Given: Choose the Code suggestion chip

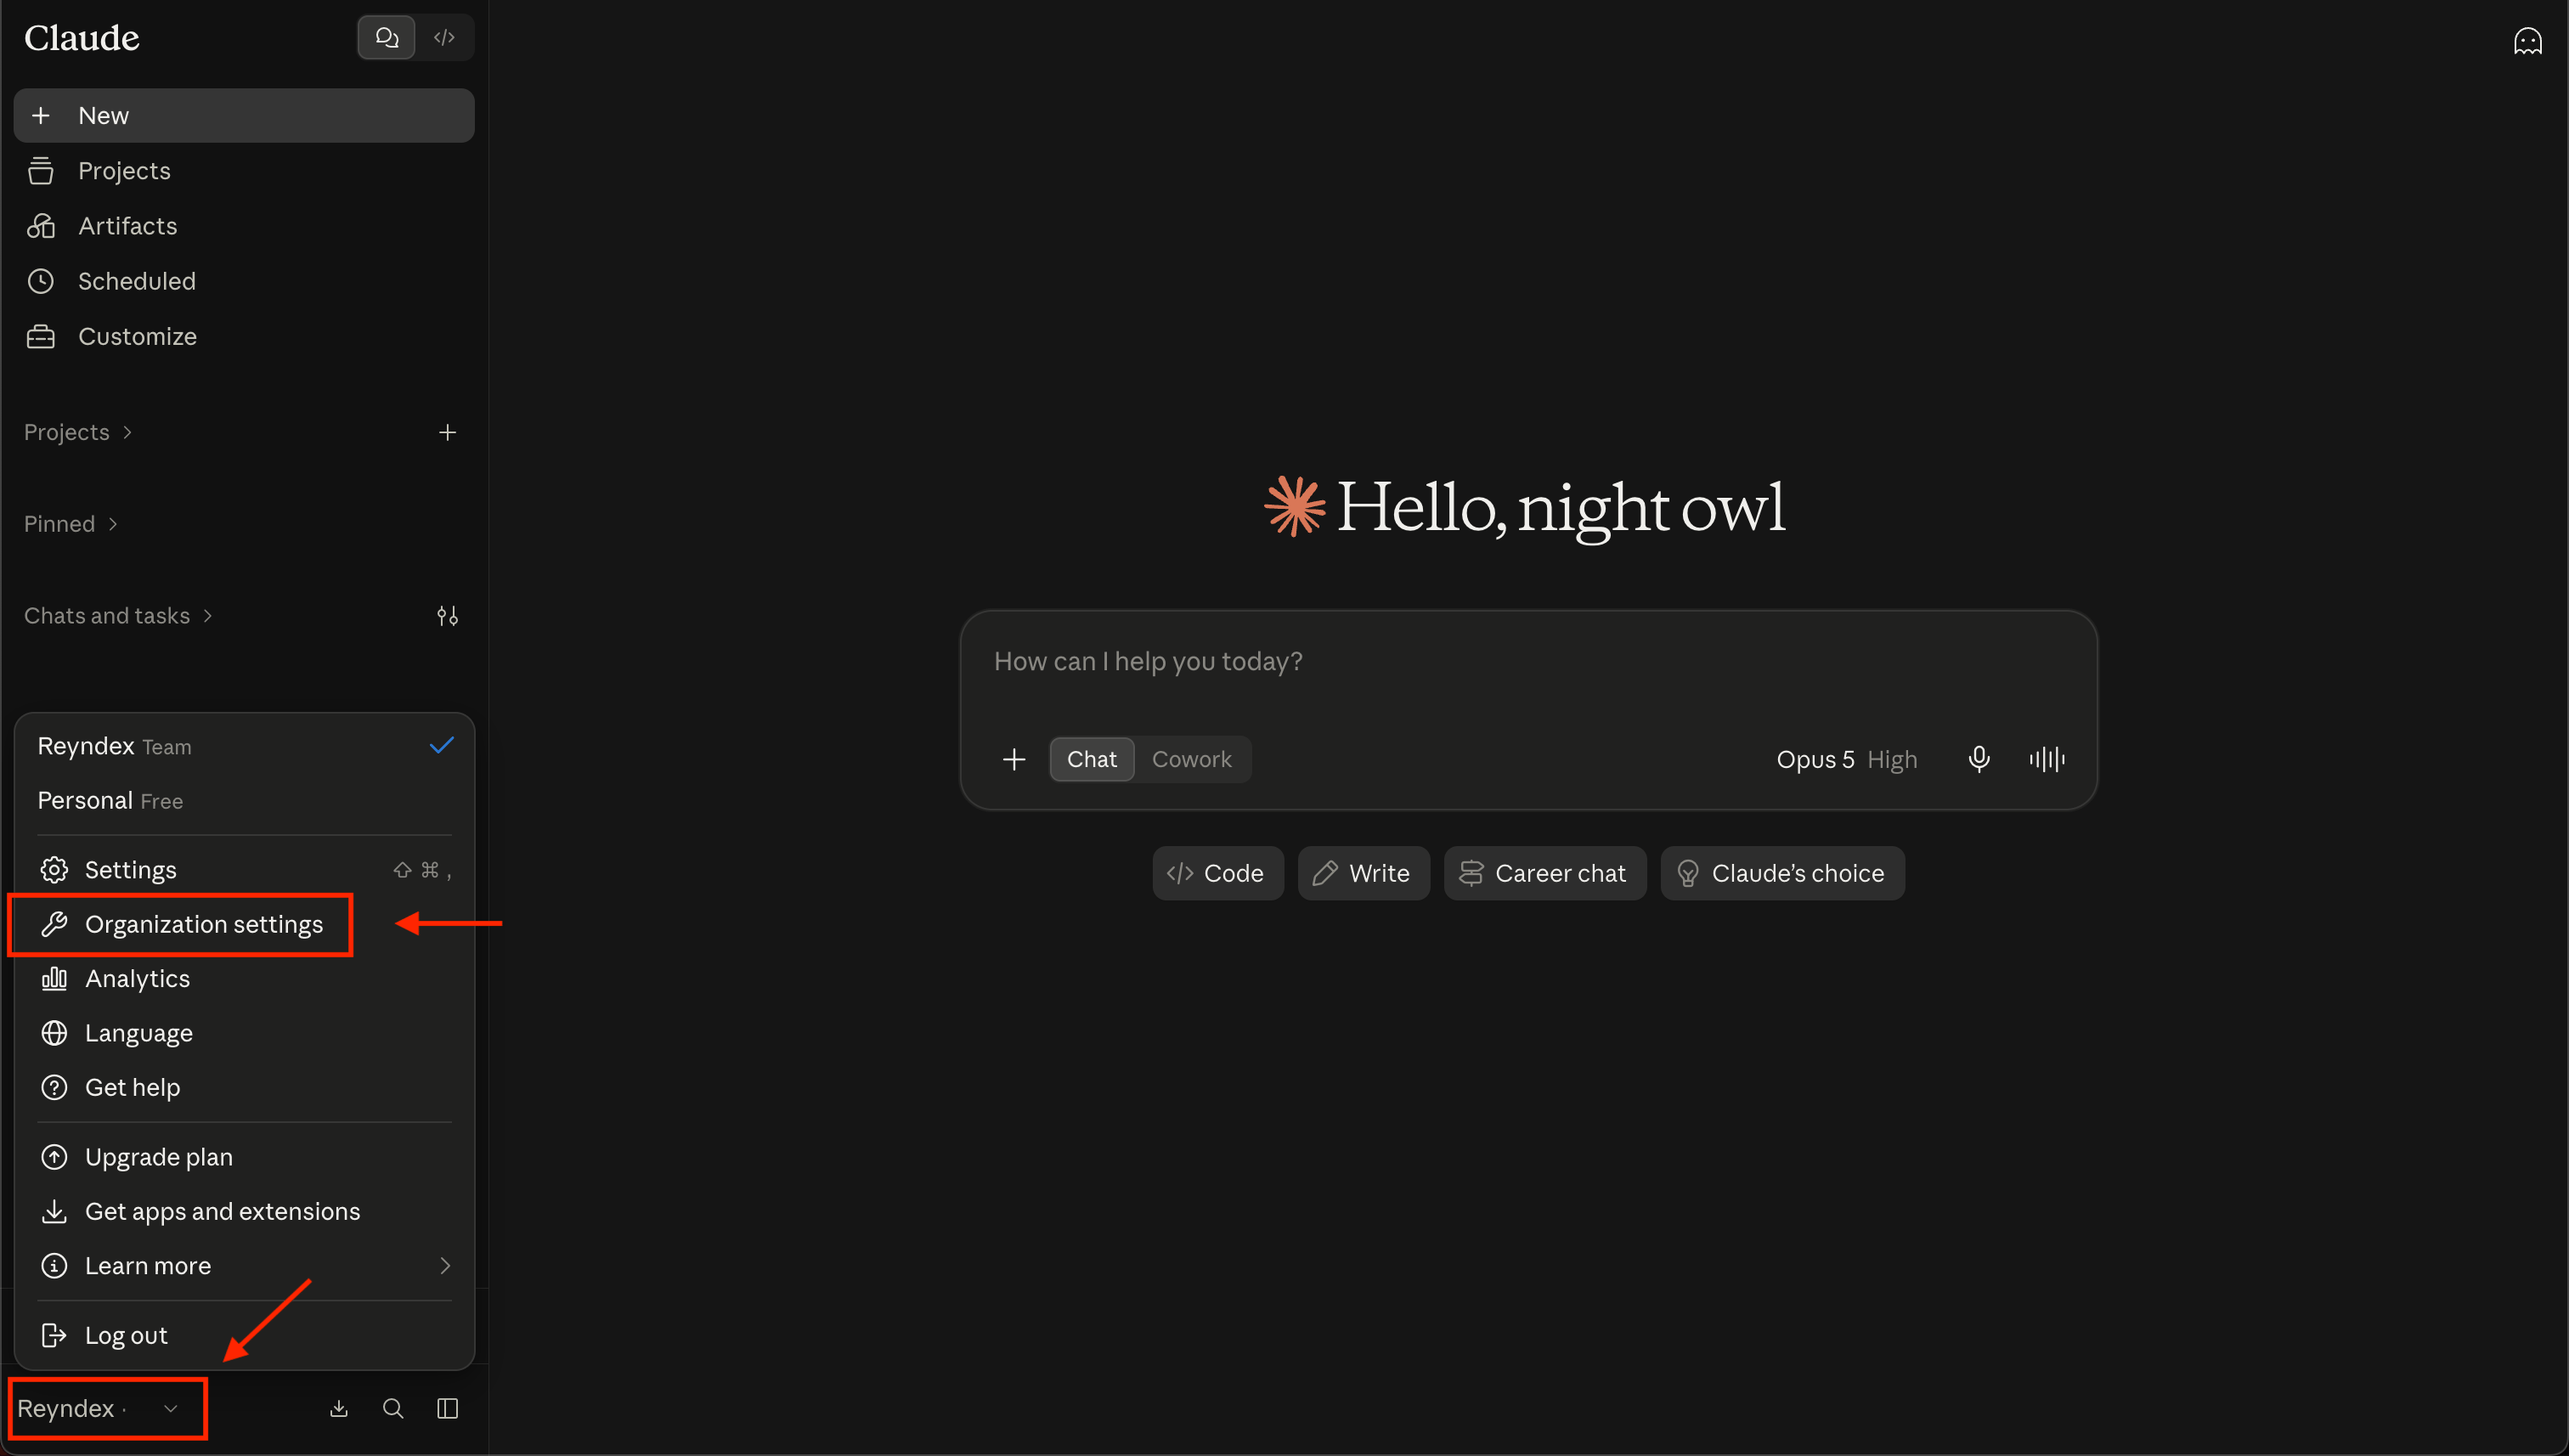Looking at the screenshot, I should (1217, 873).
